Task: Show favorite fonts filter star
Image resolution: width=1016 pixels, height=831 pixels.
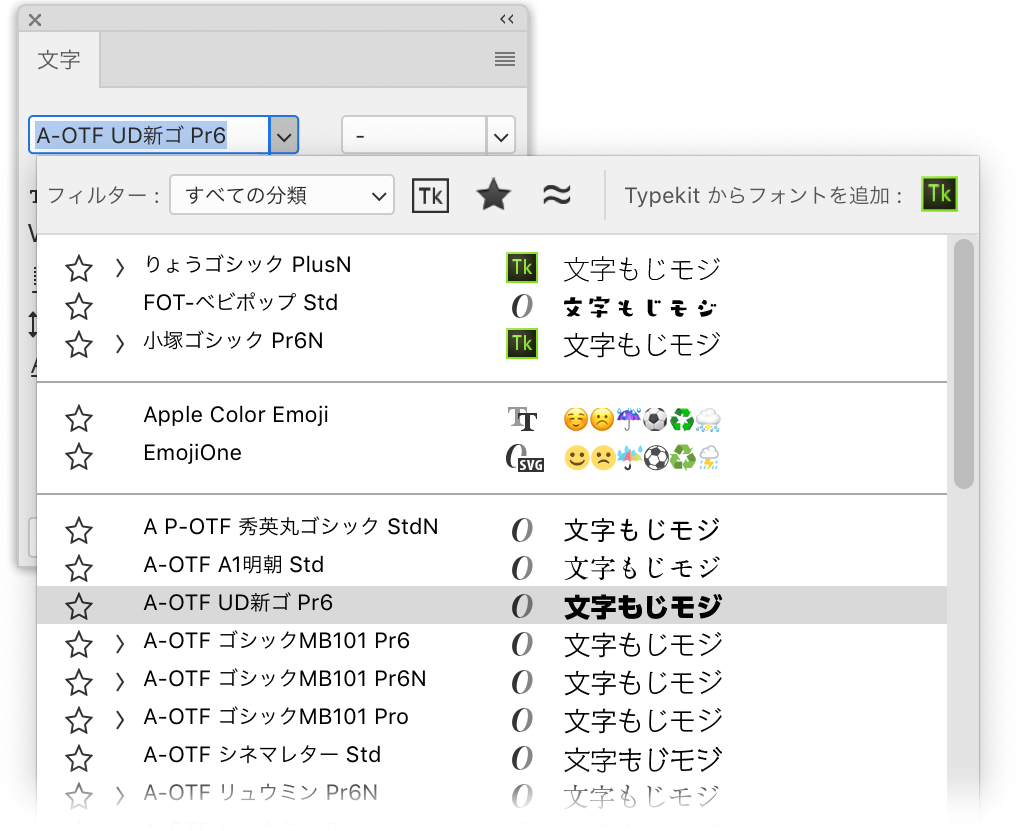Action: click(493, 194)
